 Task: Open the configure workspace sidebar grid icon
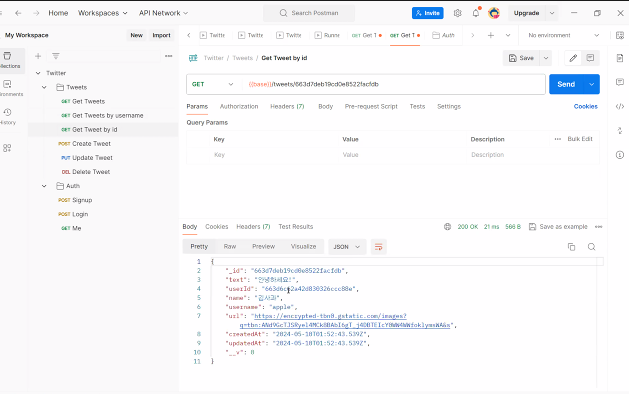point(7,148)
